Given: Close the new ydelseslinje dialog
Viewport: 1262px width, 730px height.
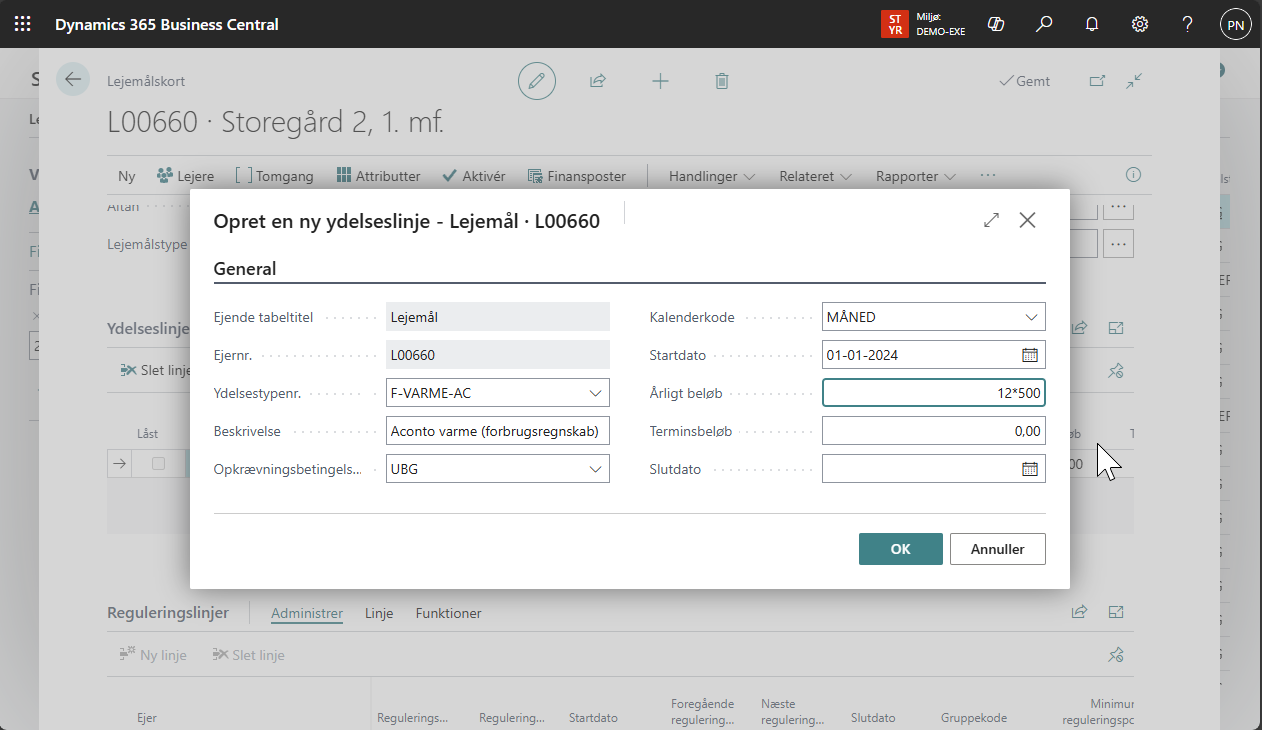Looking at the screenshot, I should click(x=1027, y=221).
